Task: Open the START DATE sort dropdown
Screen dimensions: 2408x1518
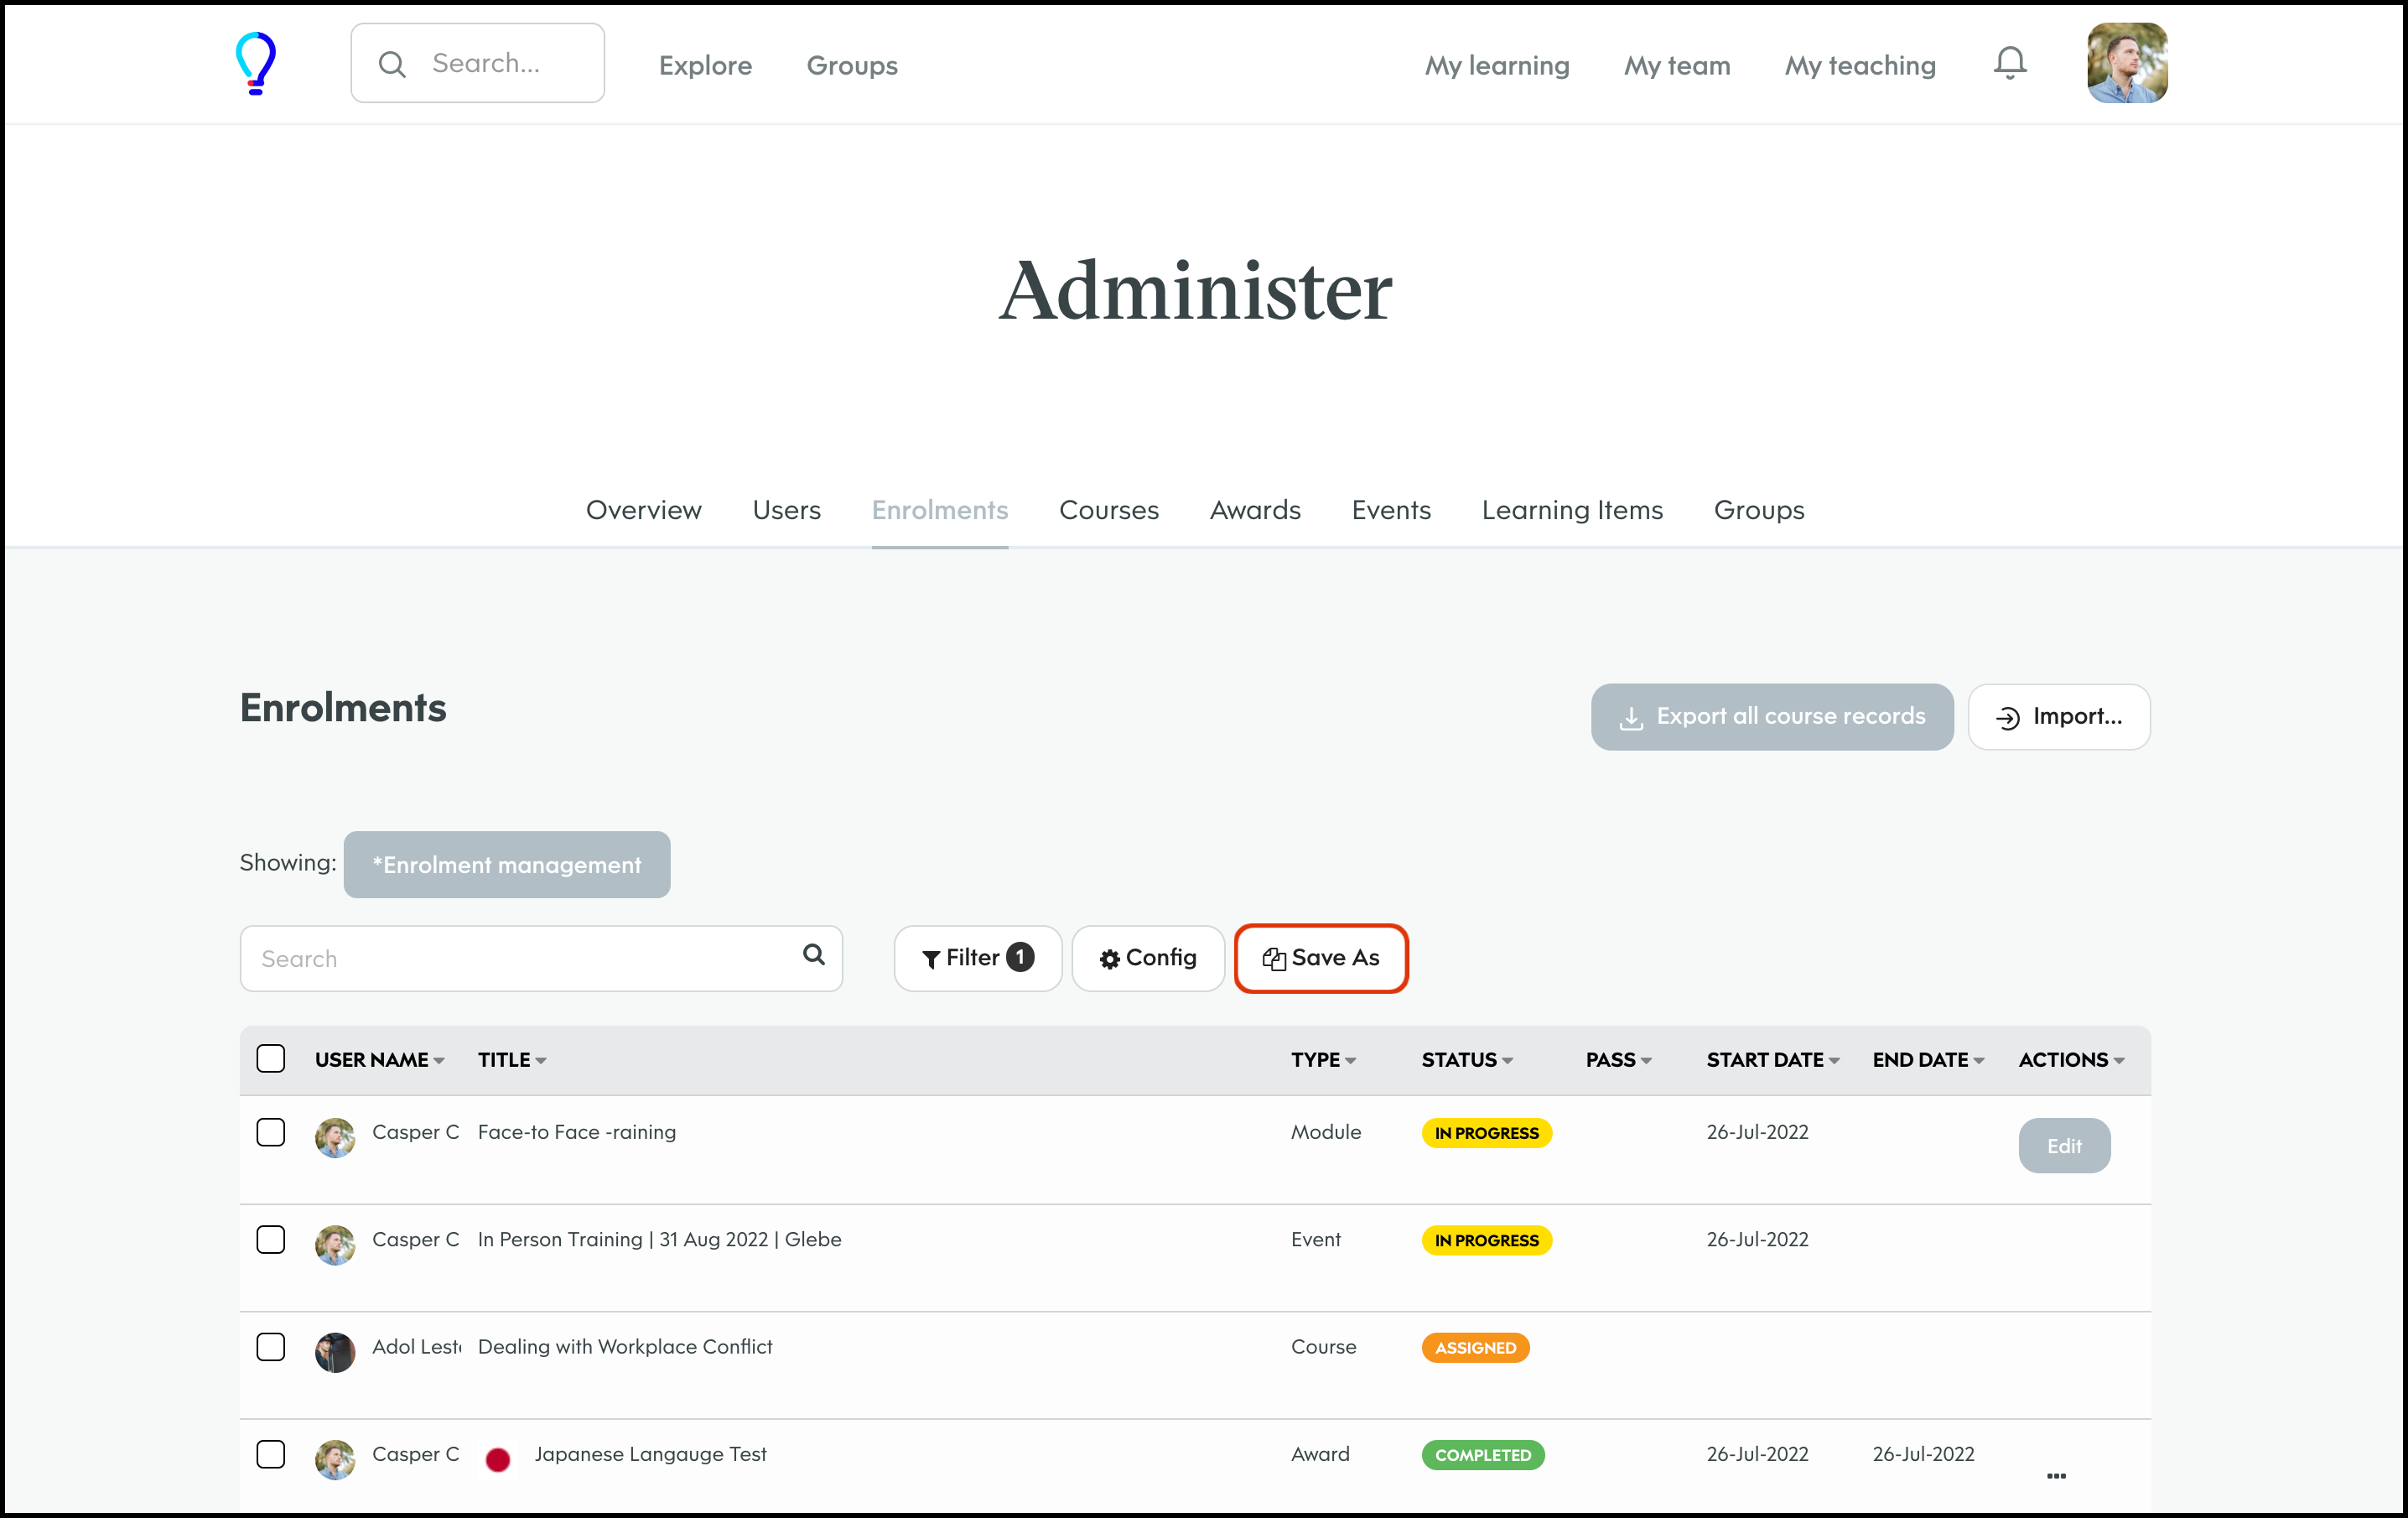Action: 1834,1061
